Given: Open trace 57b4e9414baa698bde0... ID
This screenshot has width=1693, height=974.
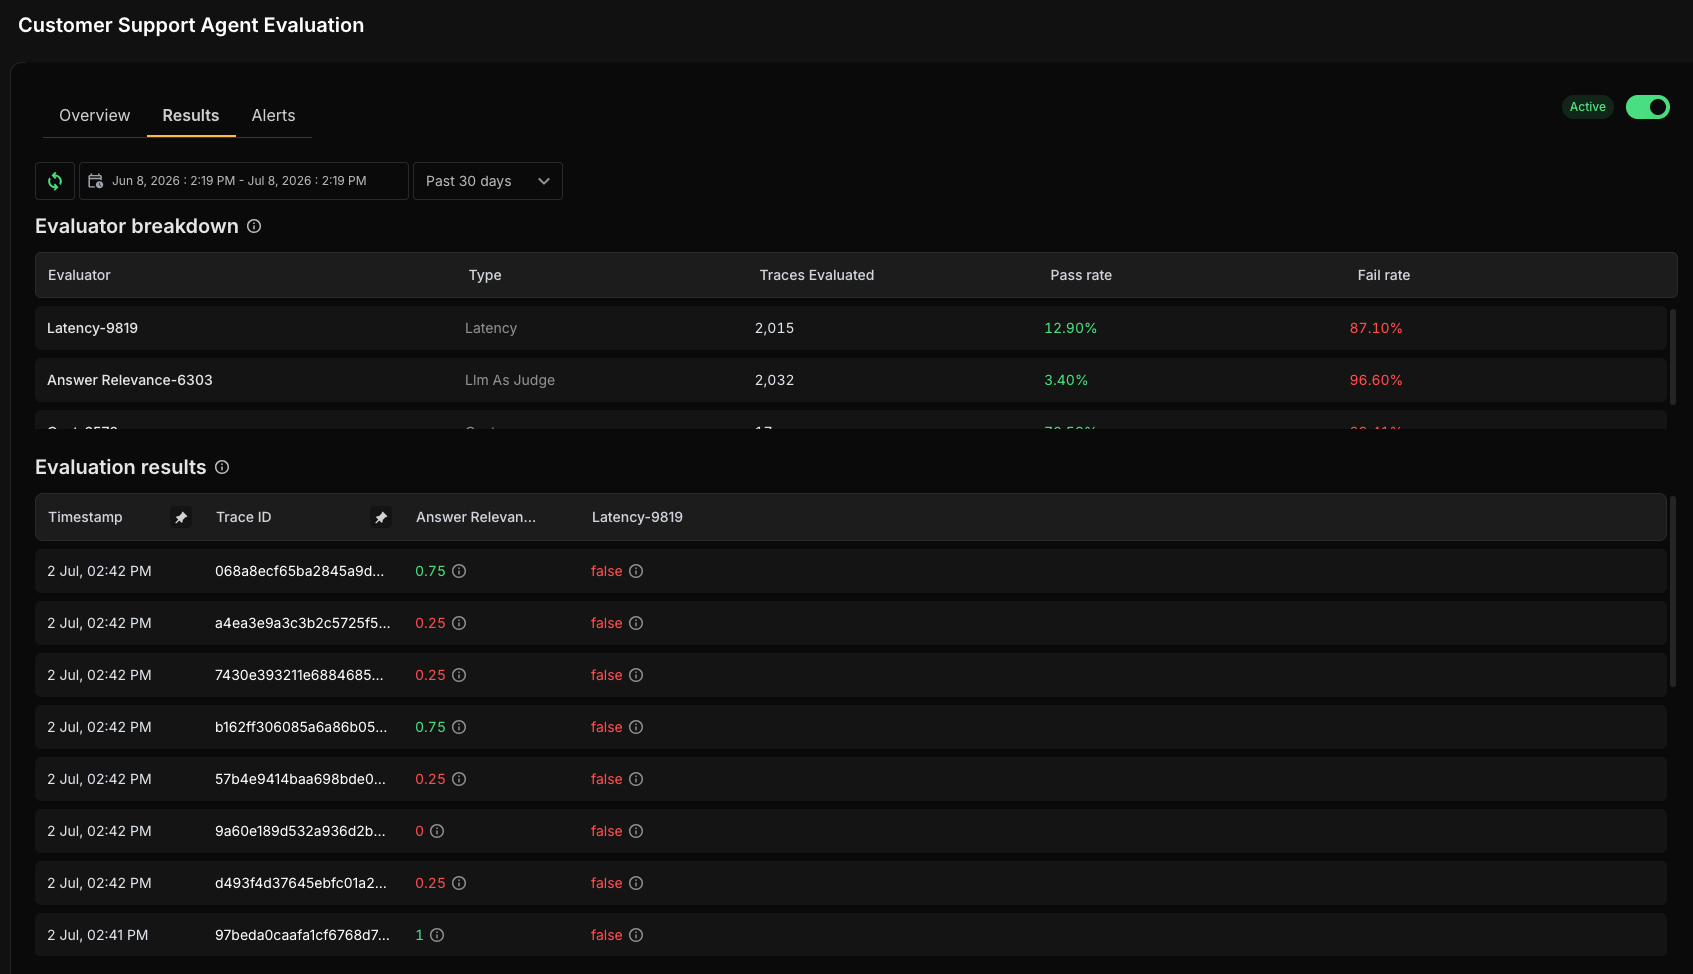Looking at the screenshot, I should point(300,779).
